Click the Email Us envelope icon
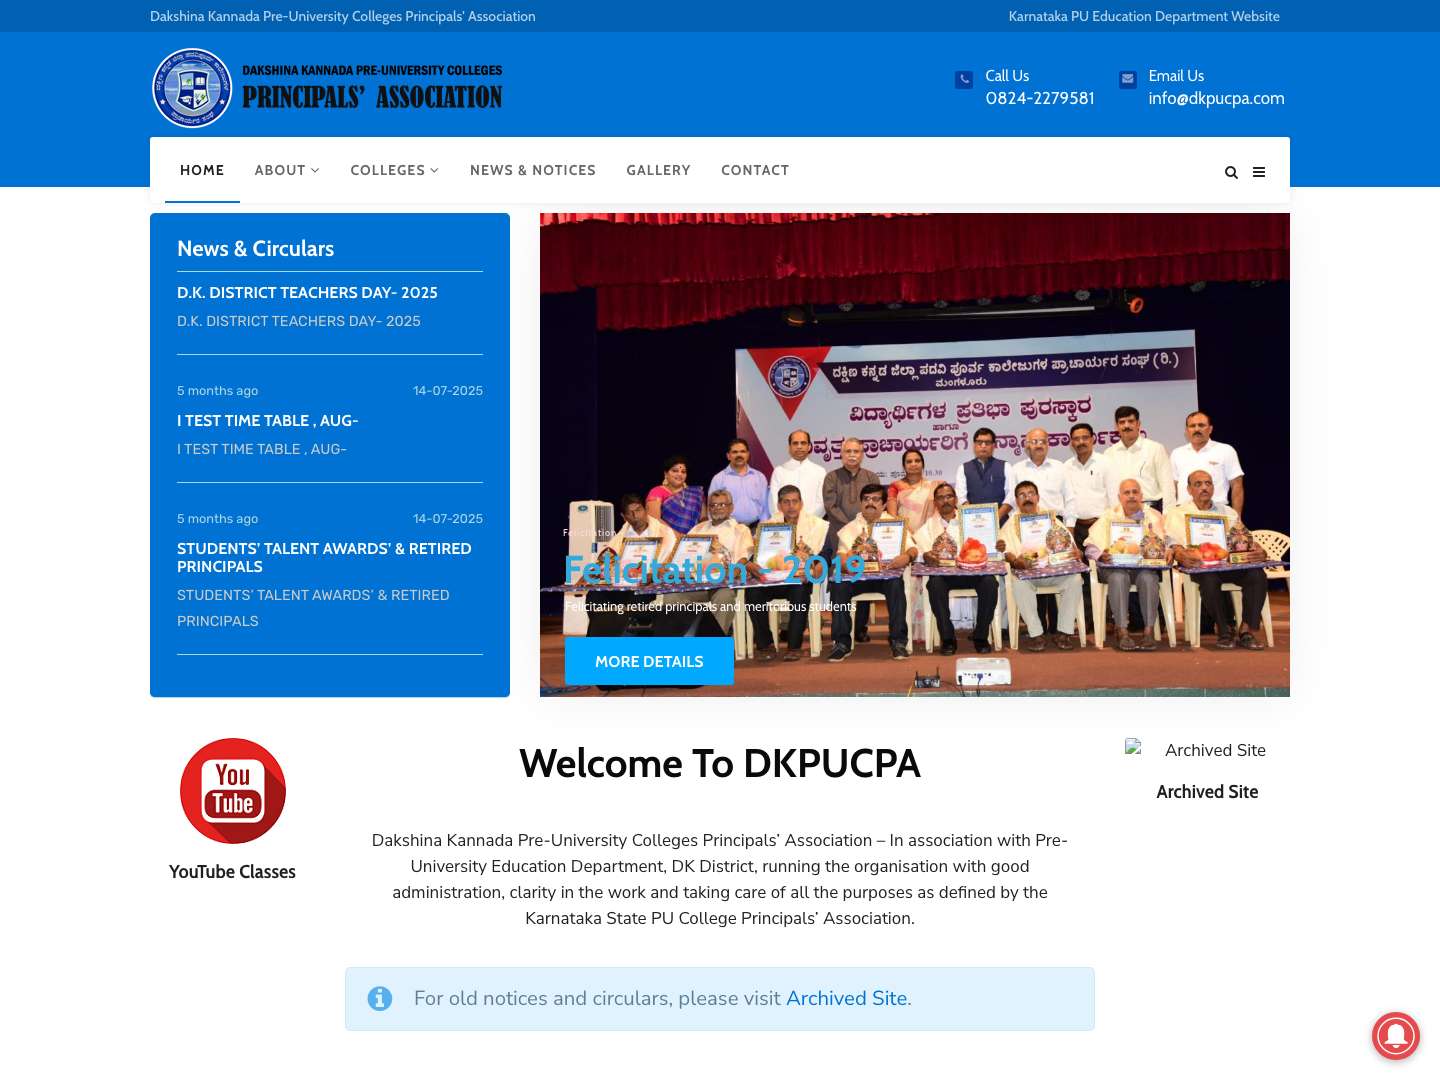This screenshot has height=1080, width=1440. [1127, 79]
